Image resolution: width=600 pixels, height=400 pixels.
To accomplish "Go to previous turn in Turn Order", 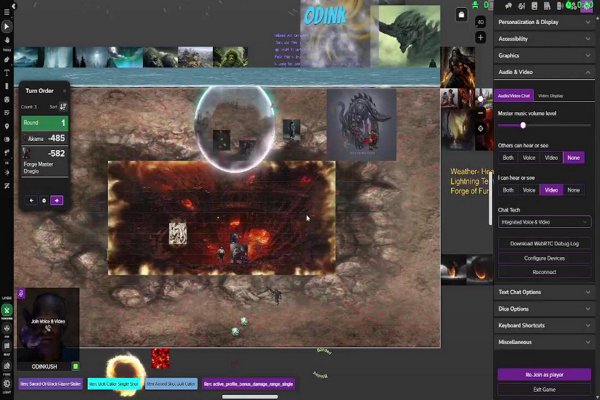I will coord(30,200).
